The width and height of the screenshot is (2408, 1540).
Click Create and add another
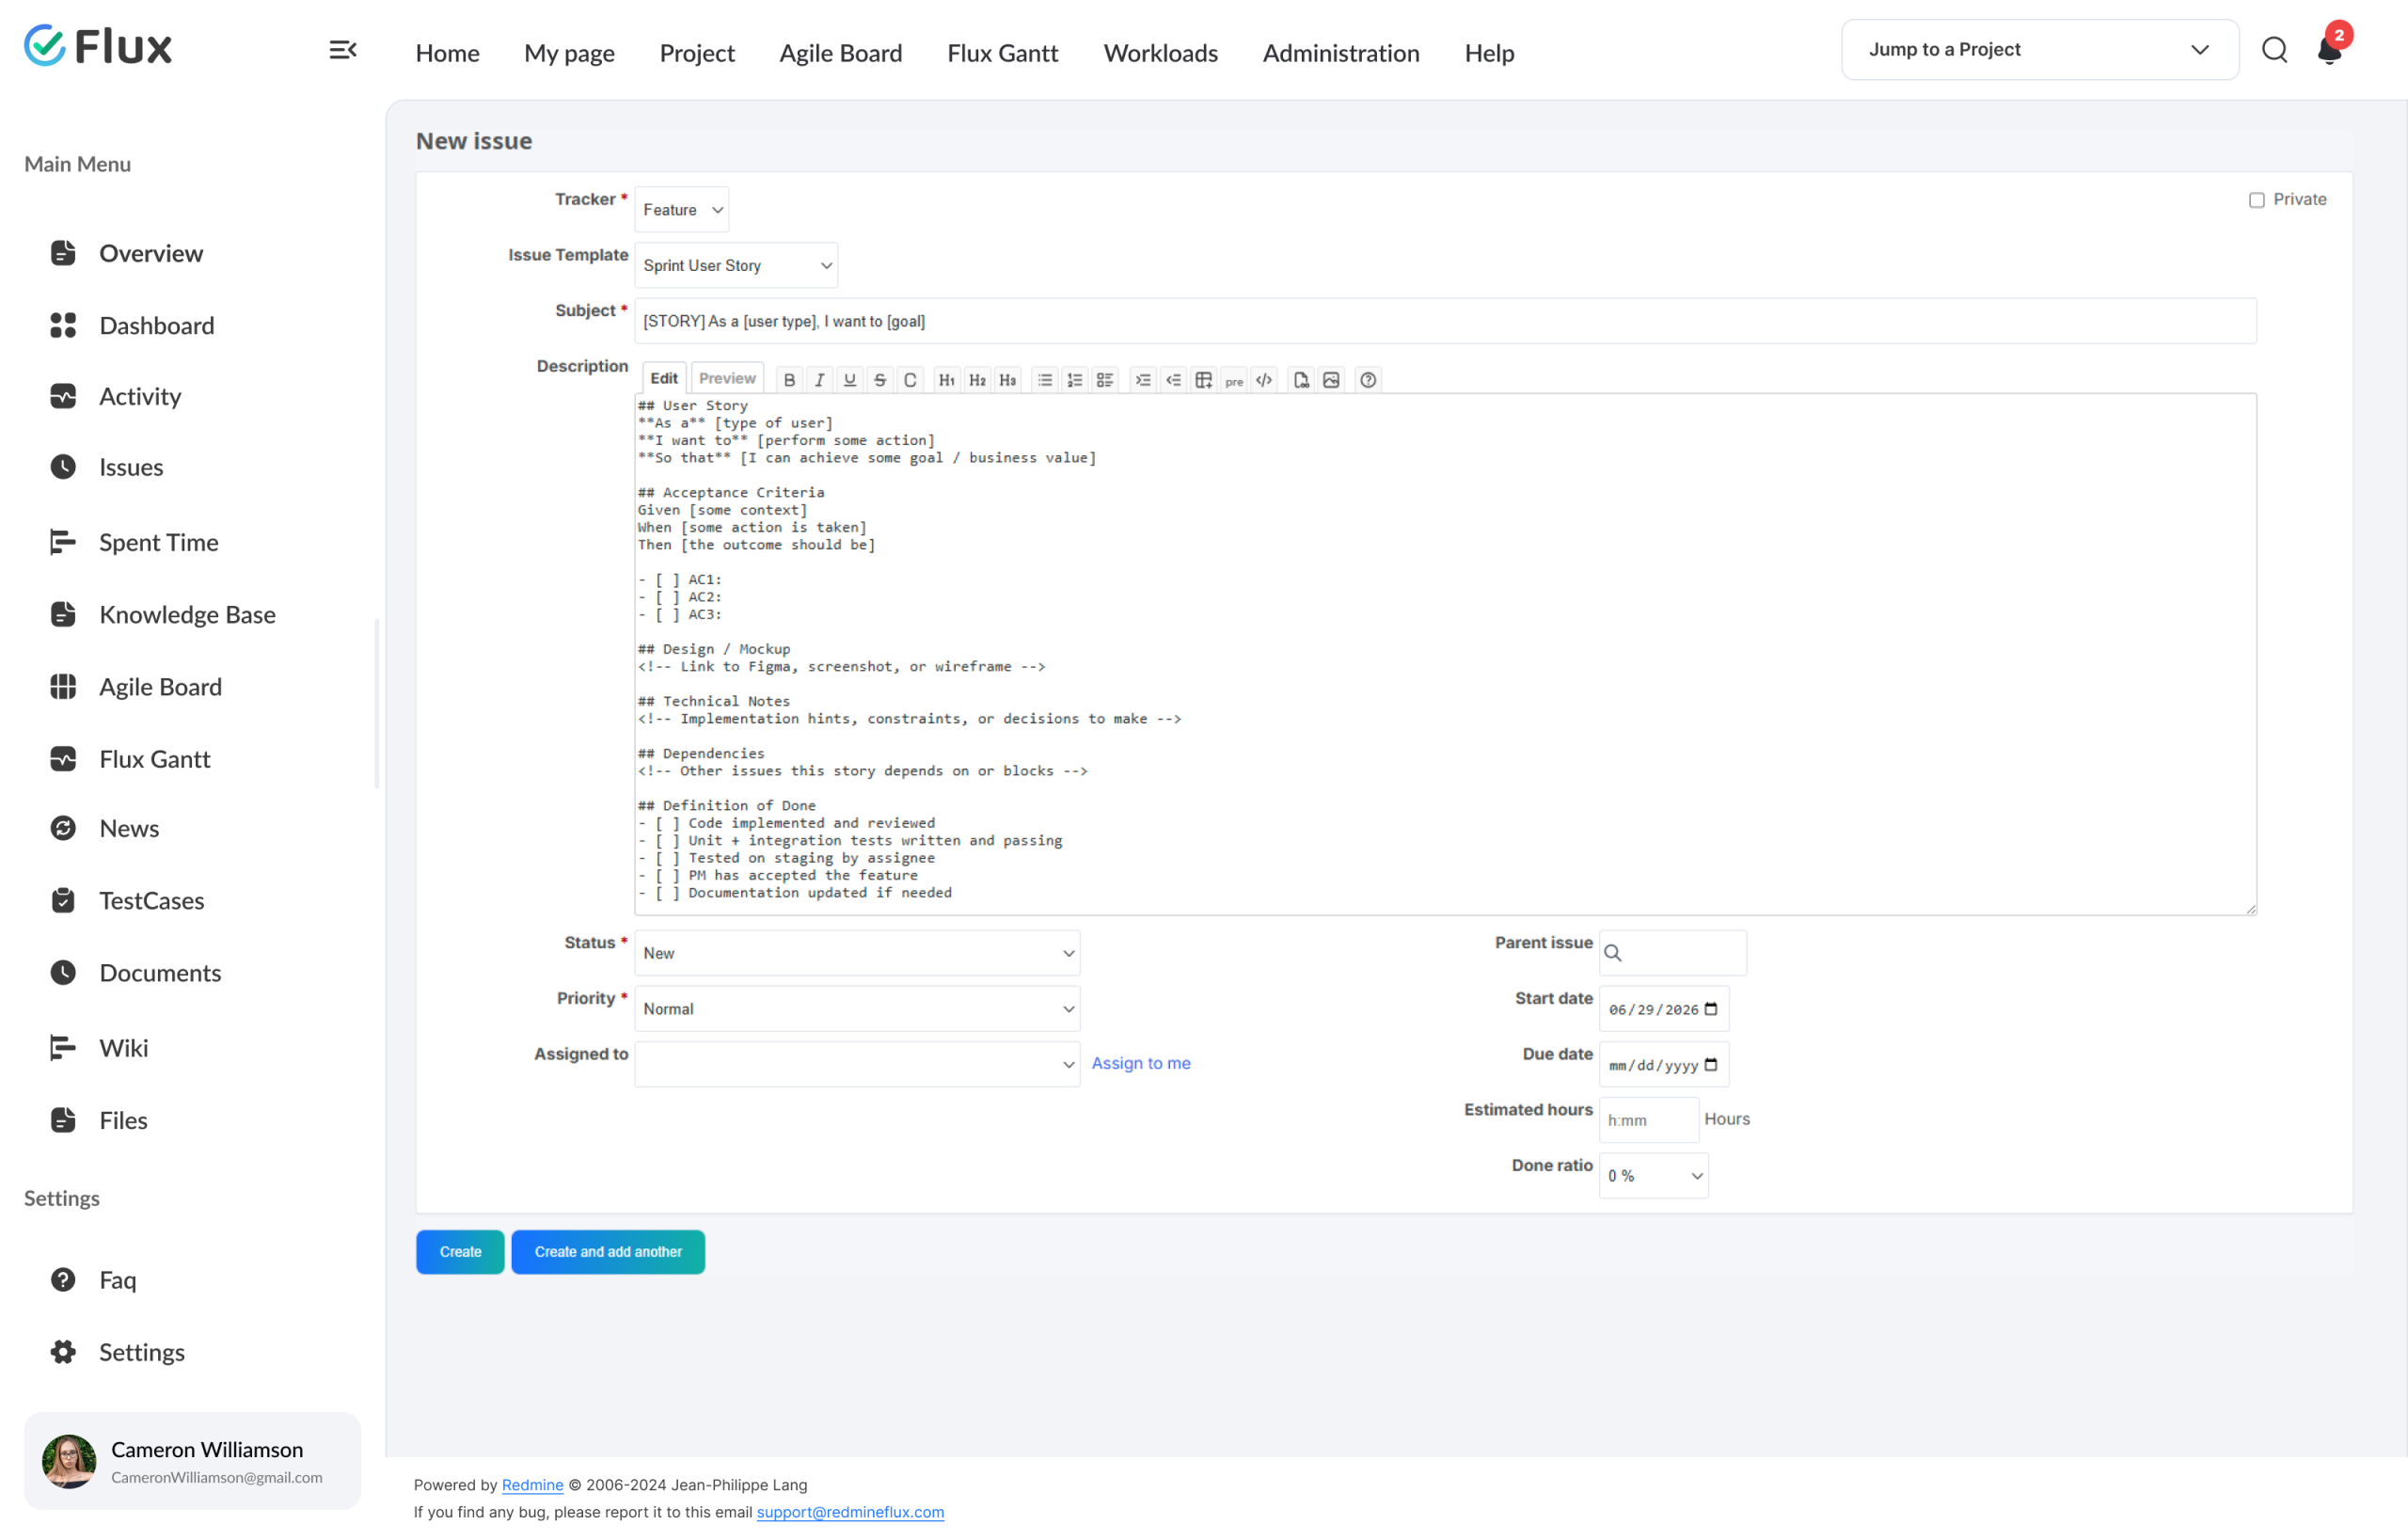pos(608,1252)
